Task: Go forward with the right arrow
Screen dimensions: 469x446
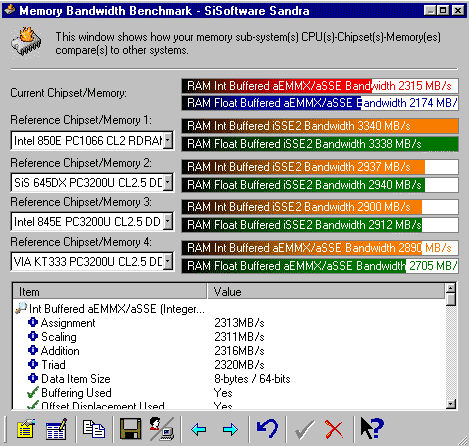Action: tap(230, 429)
